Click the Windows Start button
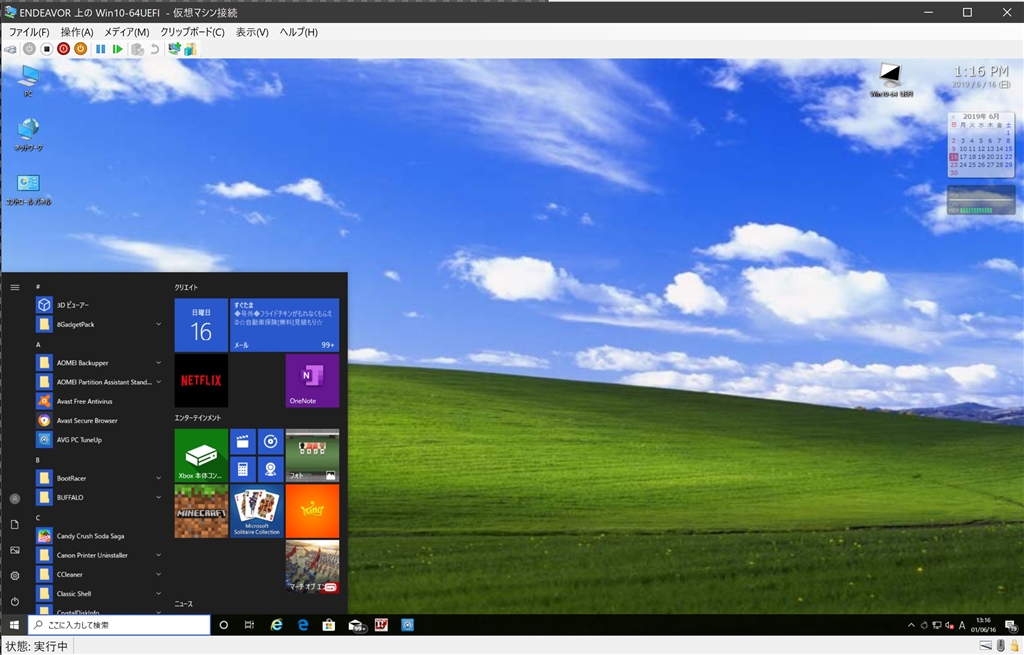The image size is (1024, 655). pos(14,626)
